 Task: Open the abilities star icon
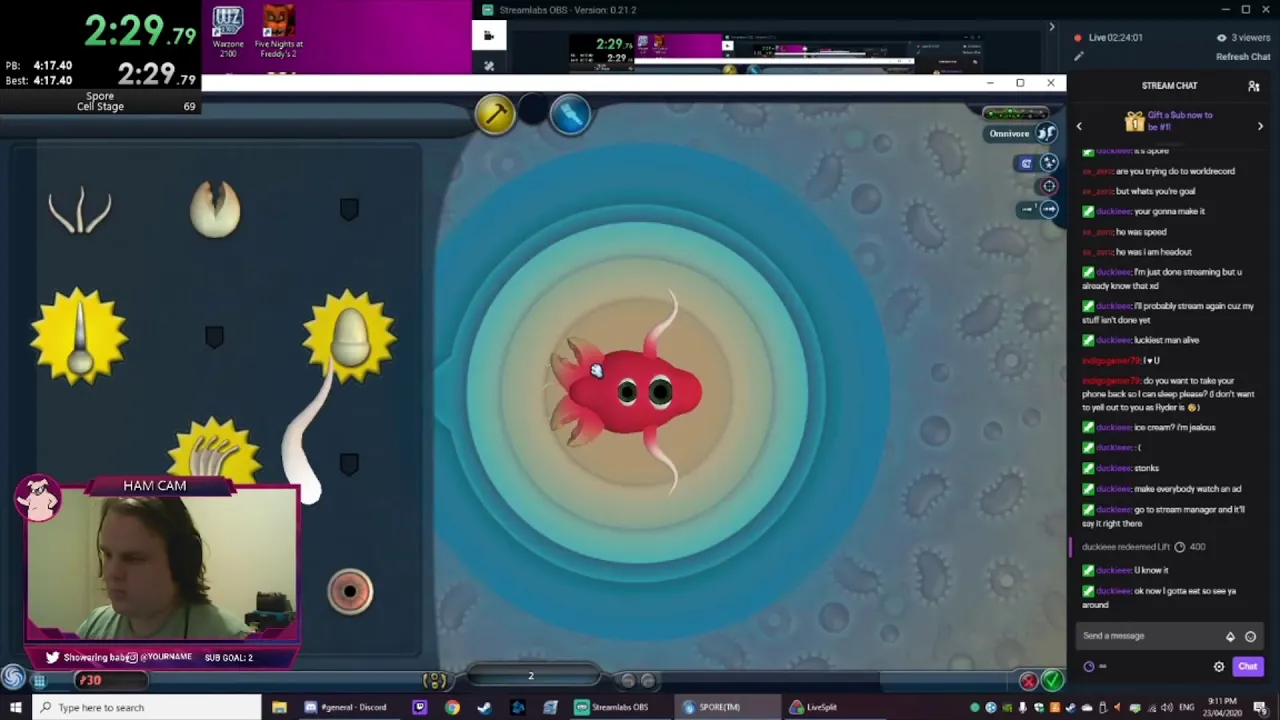point(1049,163)
